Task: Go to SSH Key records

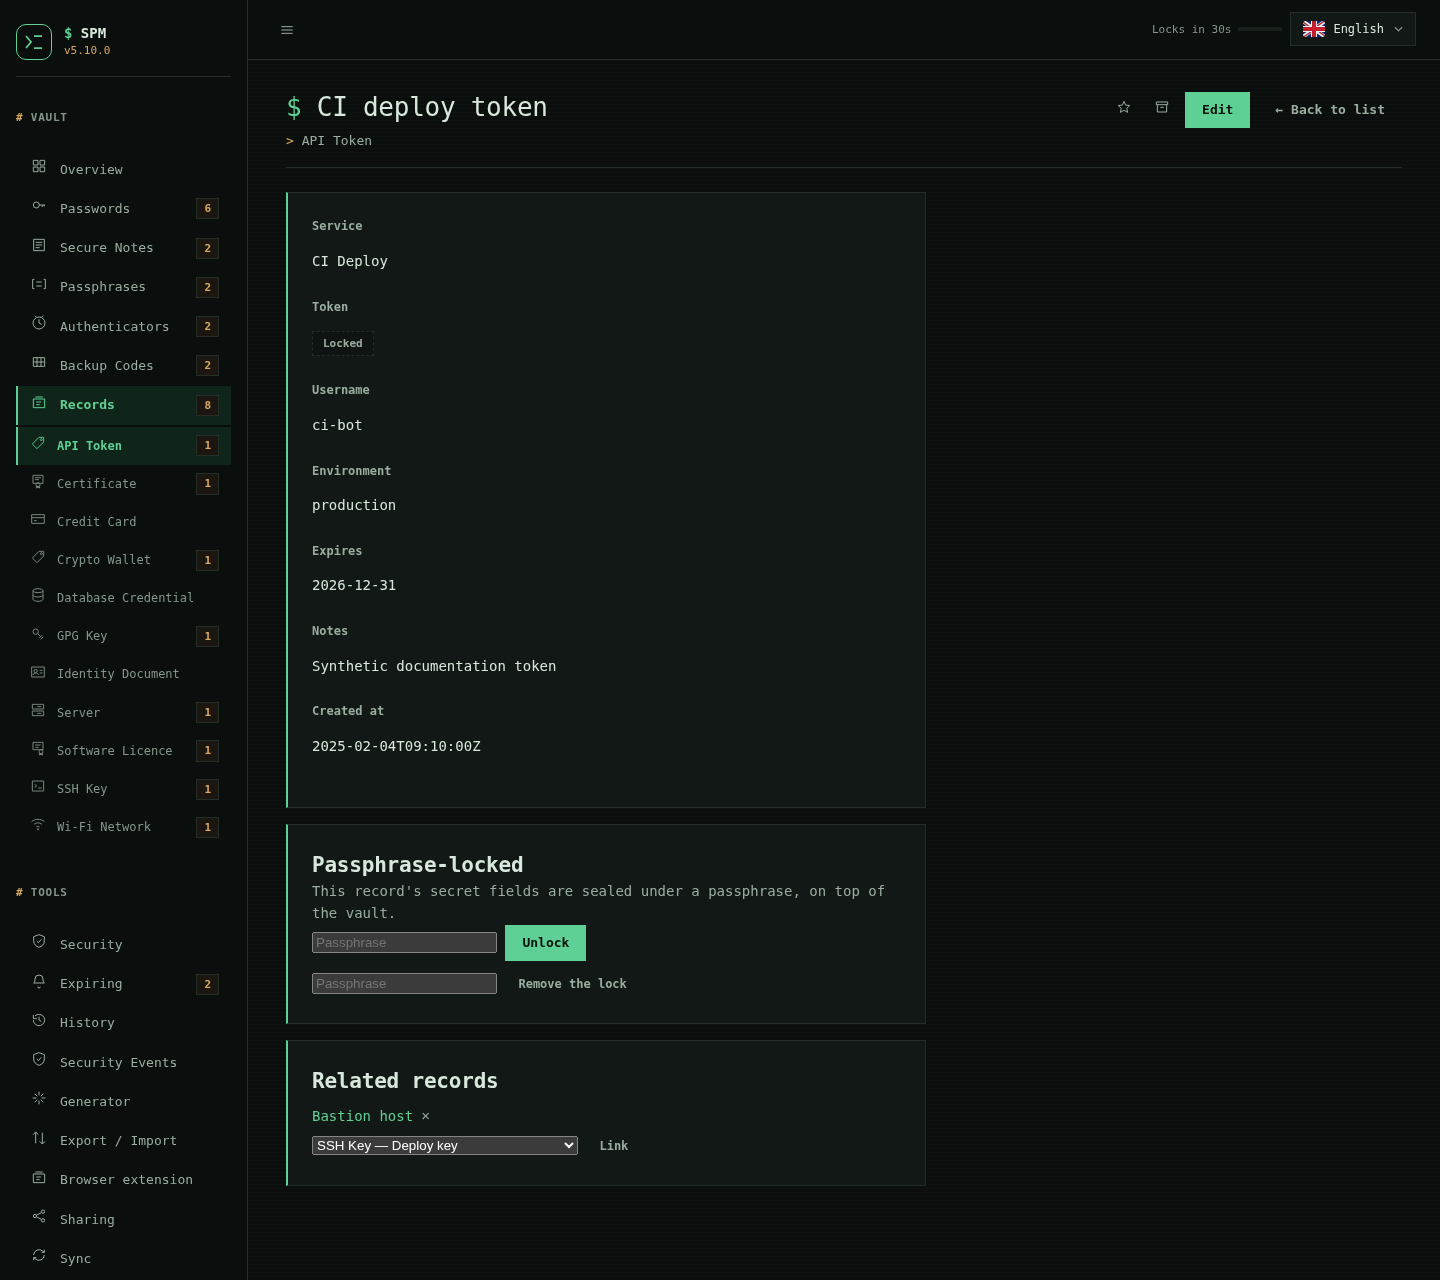Action: coord(124,789)
